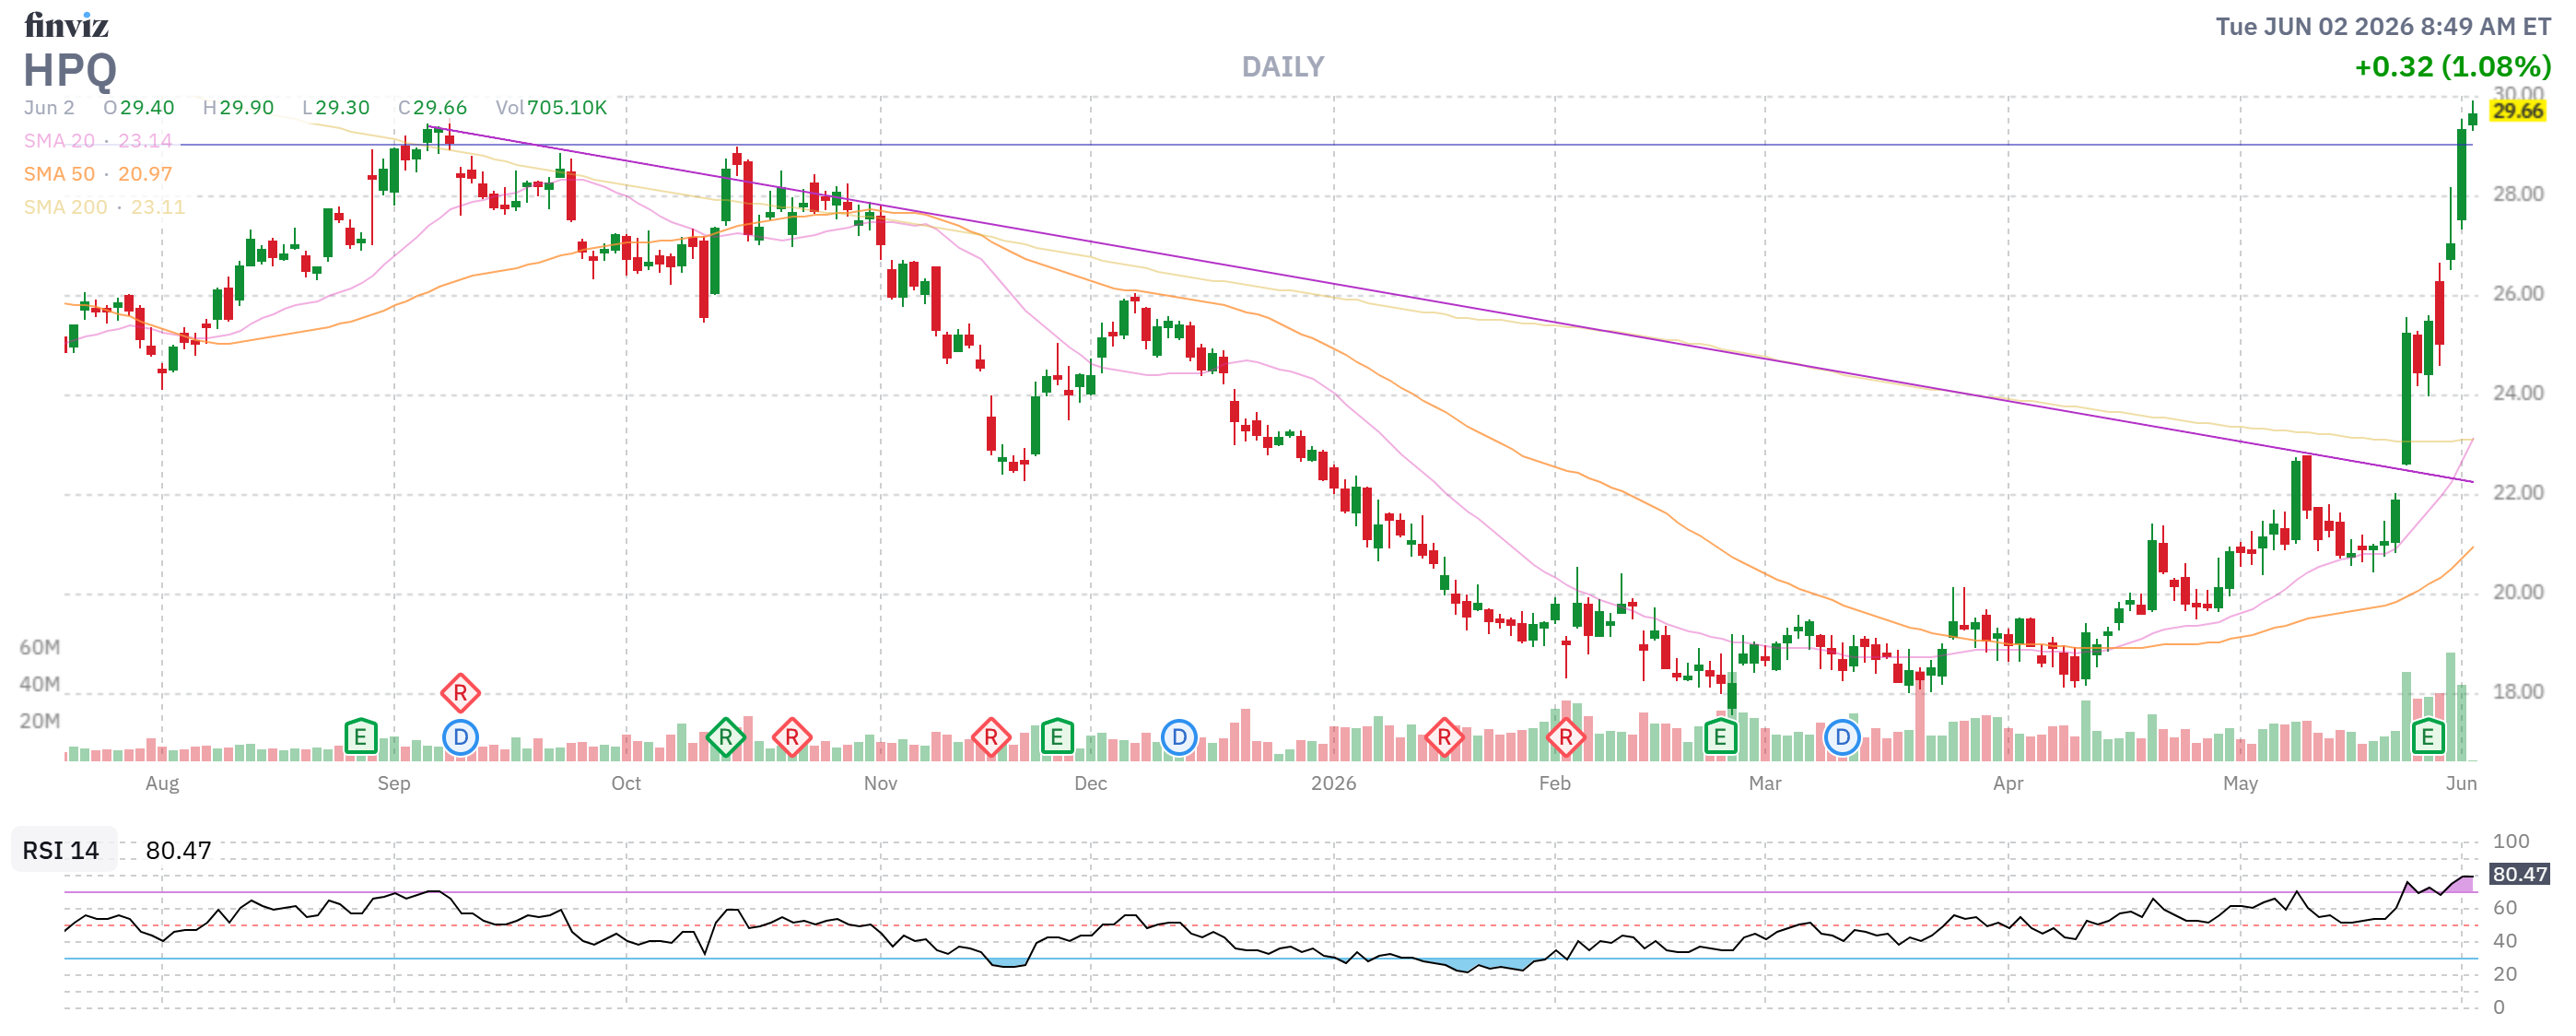This screenshot has height=1036, width=2576.
Task: Click the 28.00 price axis label
Action: (x=2518, y=194)
